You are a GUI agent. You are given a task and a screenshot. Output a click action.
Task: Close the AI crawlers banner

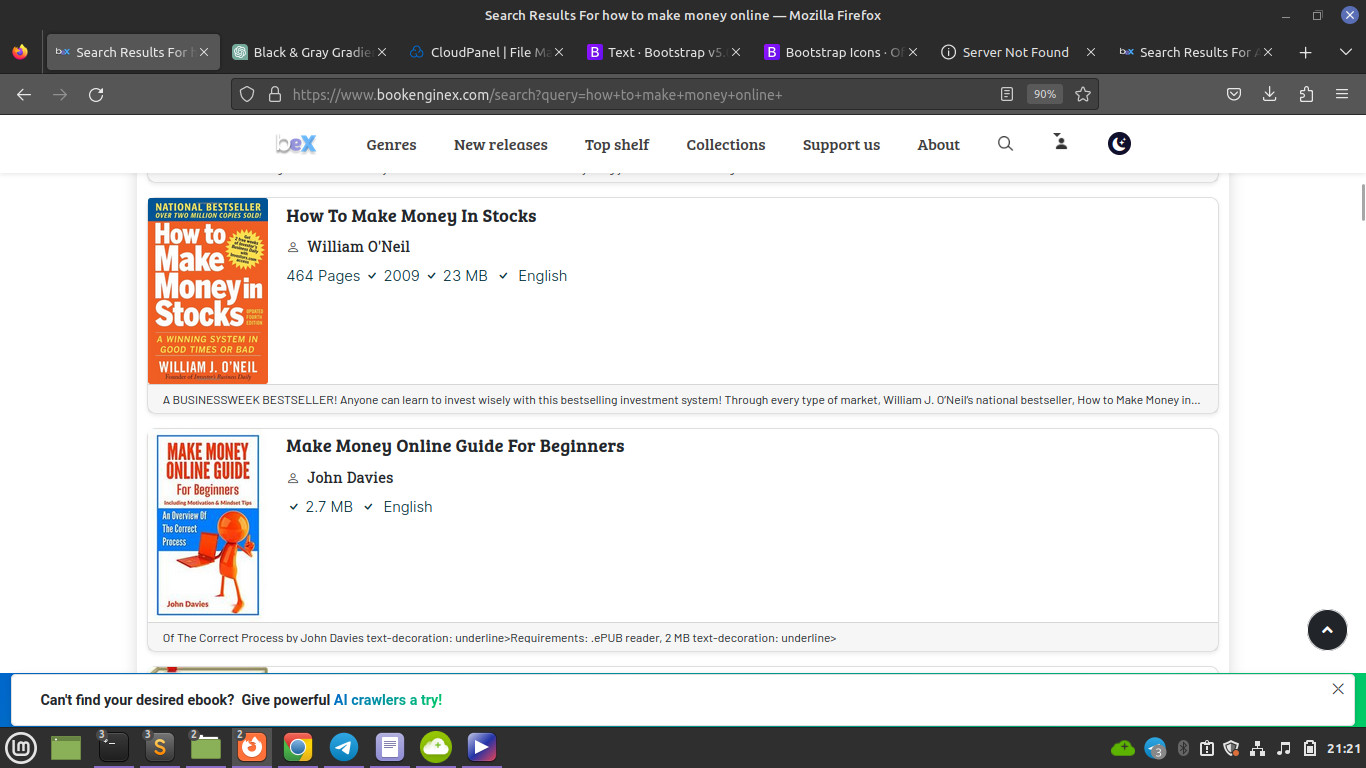pyautogui.click(x=1338, y=689)
